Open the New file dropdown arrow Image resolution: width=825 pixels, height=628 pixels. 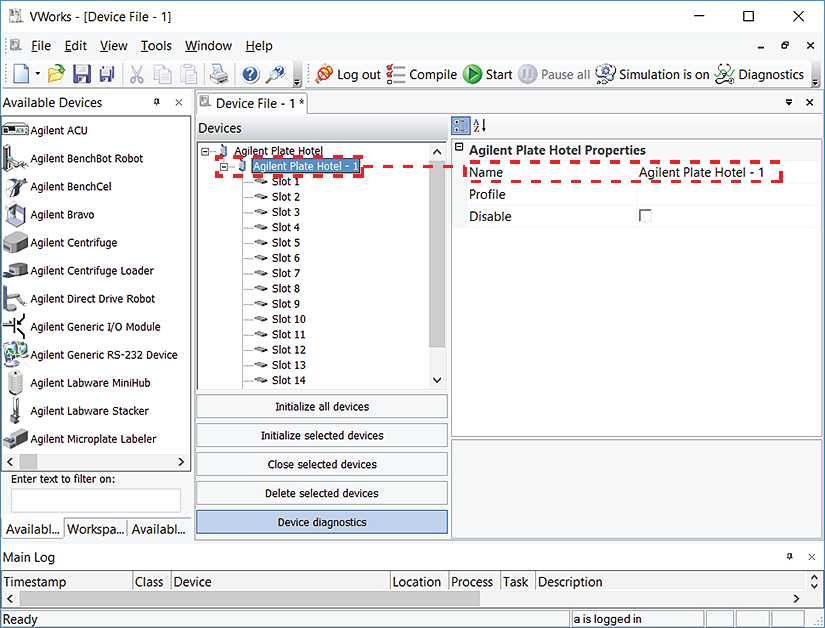(38, 75)
